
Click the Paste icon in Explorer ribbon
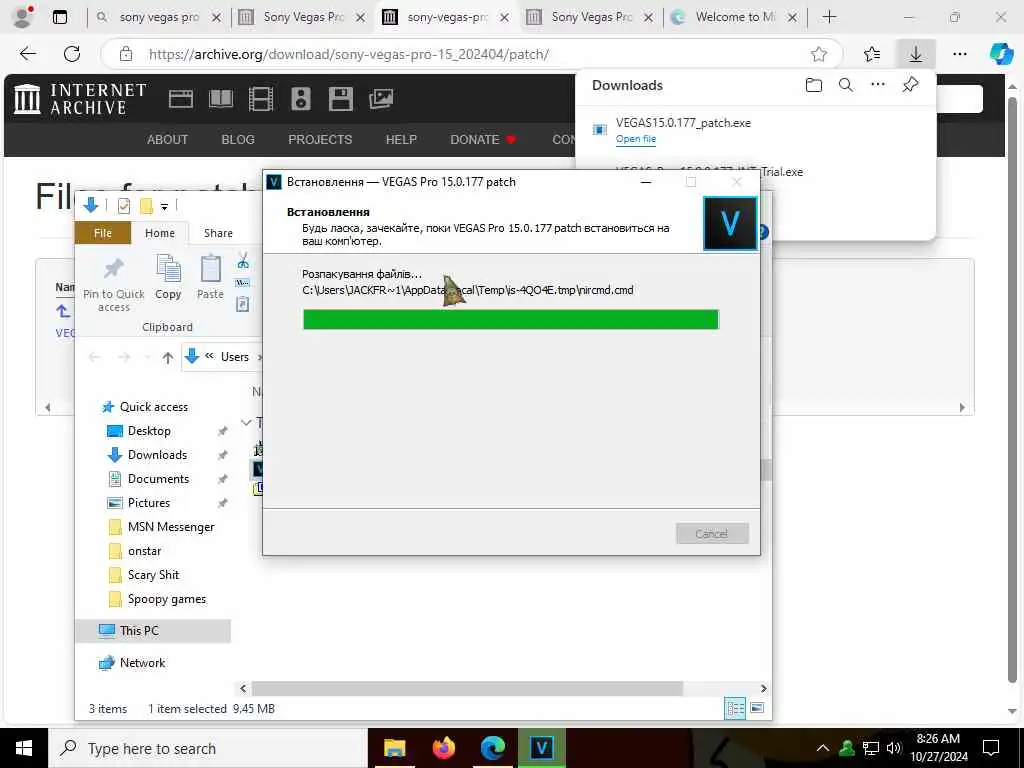[210, 278]
